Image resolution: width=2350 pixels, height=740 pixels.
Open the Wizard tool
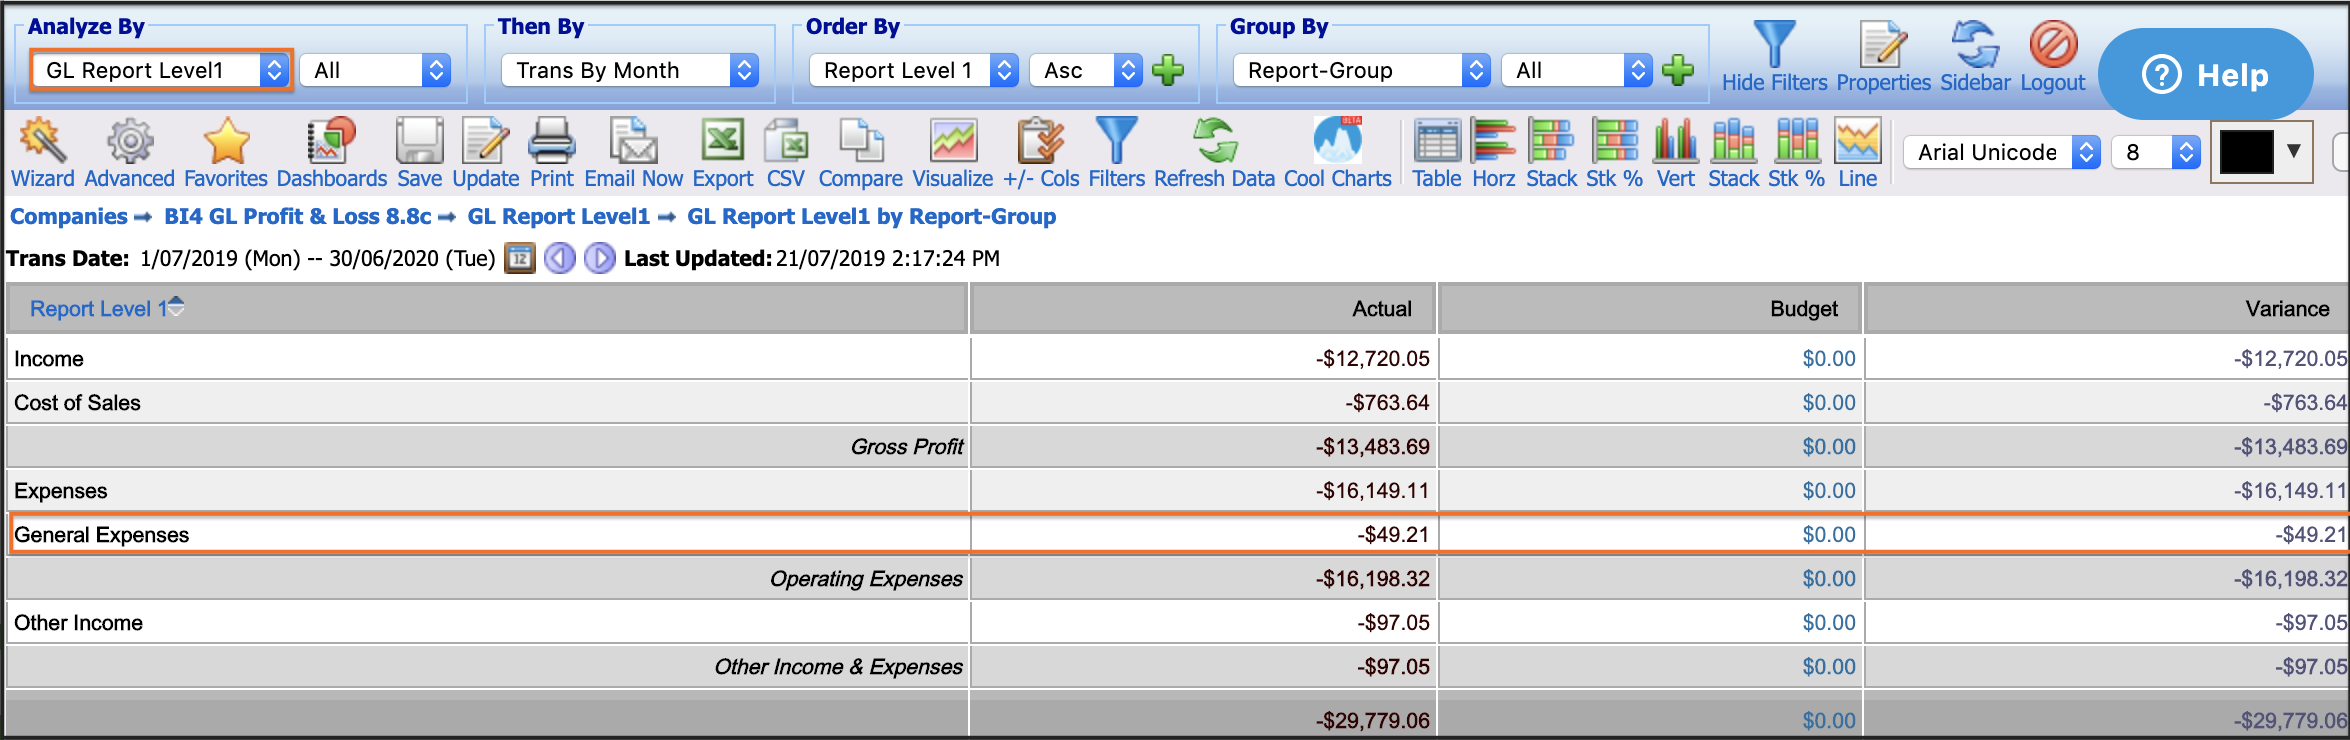(x=42, y=152)
